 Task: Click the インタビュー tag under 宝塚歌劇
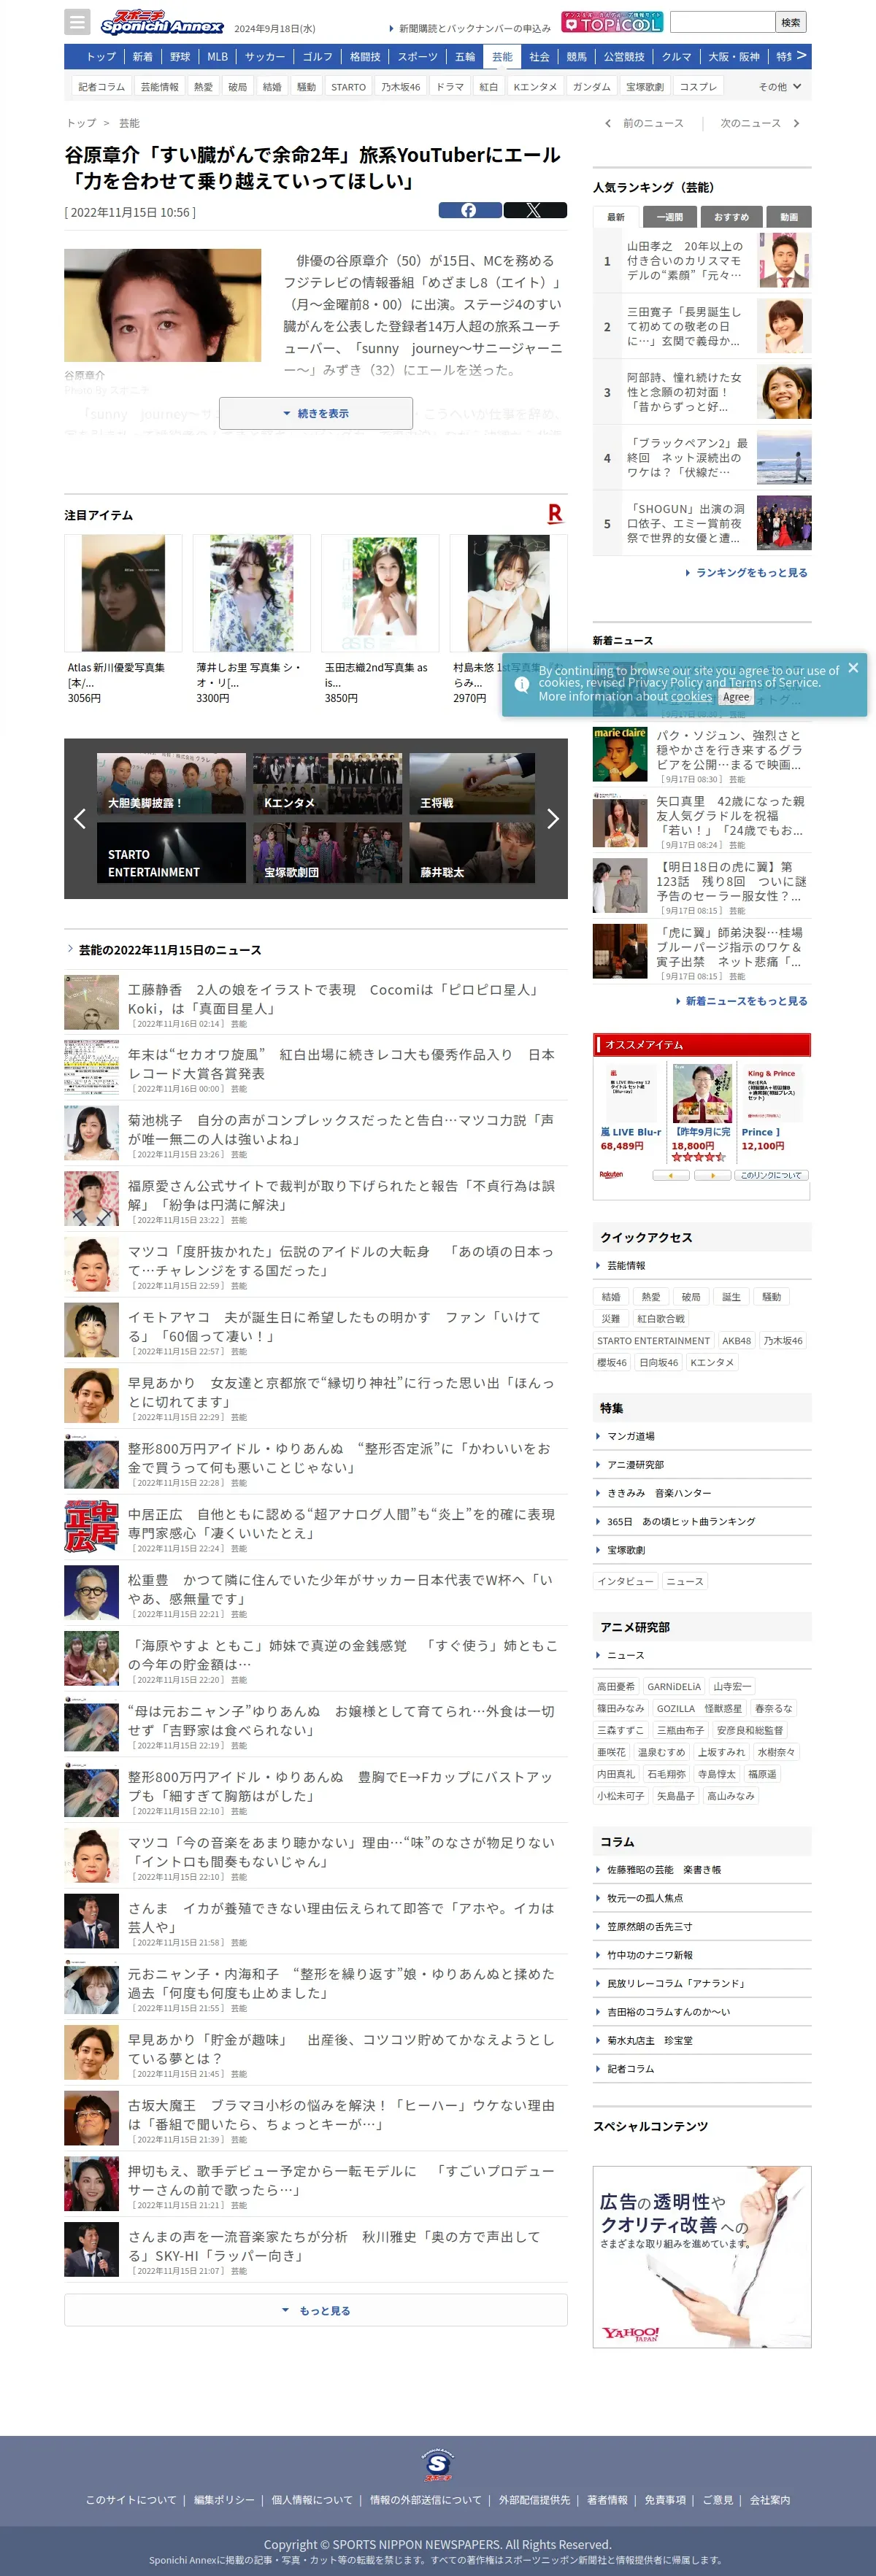coord(625,1581)
